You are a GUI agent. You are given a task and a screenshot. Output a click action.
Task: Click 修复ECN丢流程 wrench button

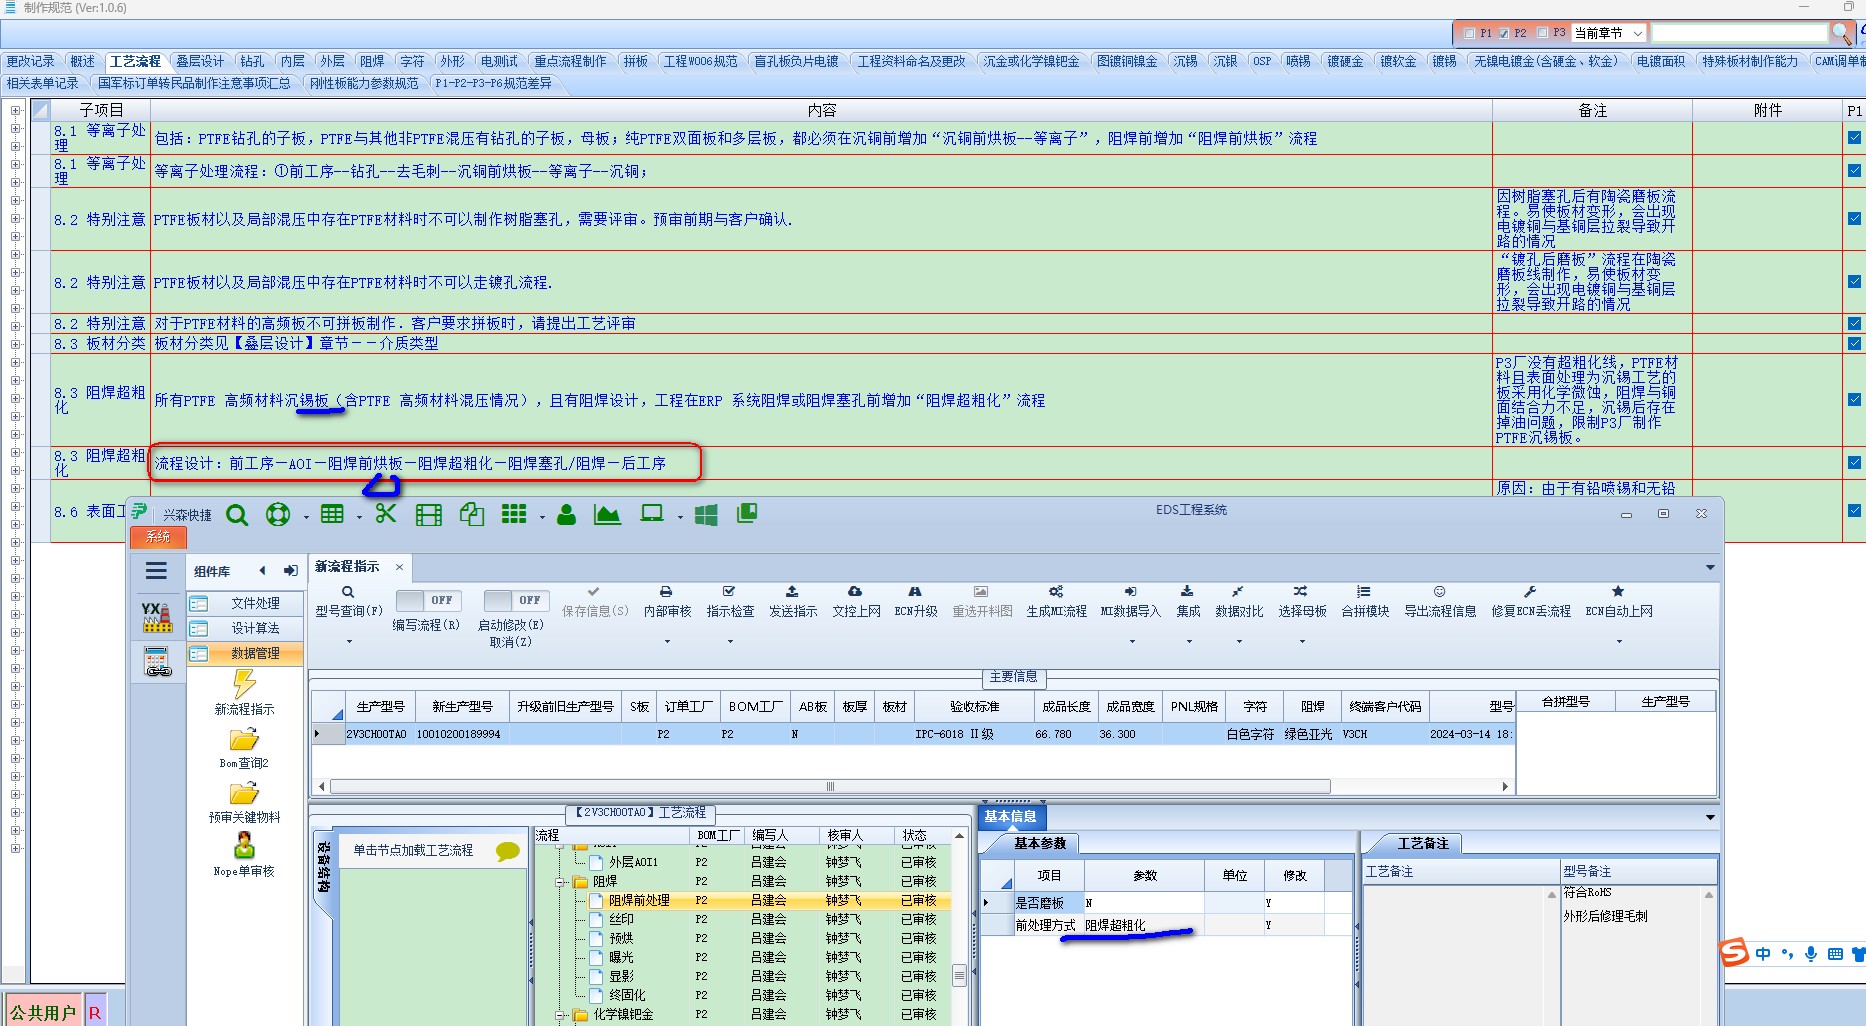1531,602
